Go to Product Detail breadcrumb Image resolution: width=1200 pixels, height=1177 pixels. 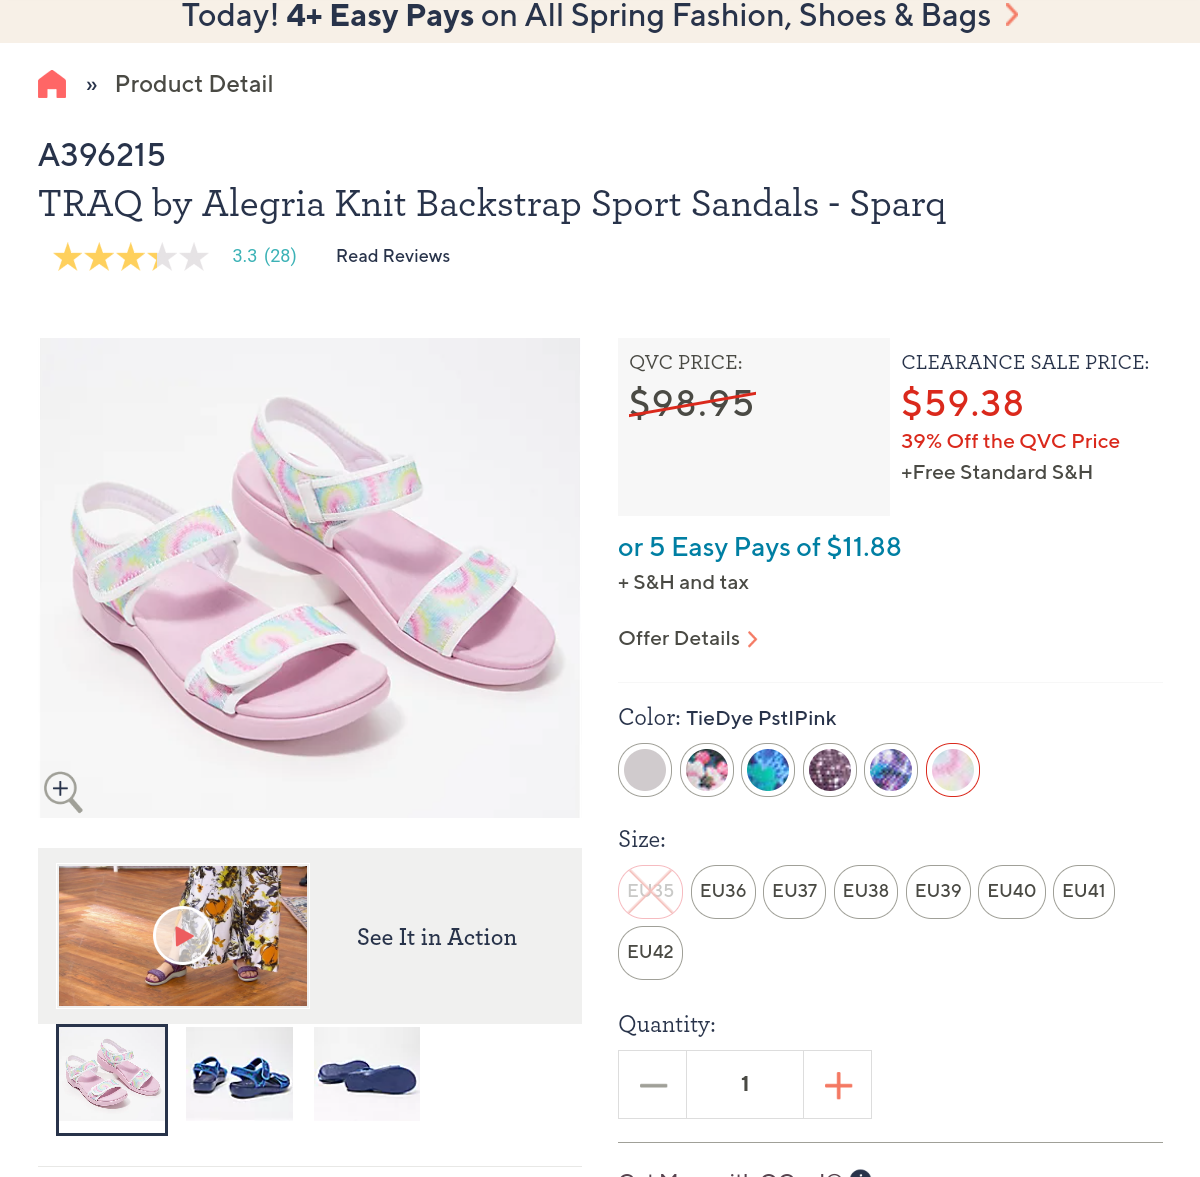pyautogui.click(x=194, y=84)
